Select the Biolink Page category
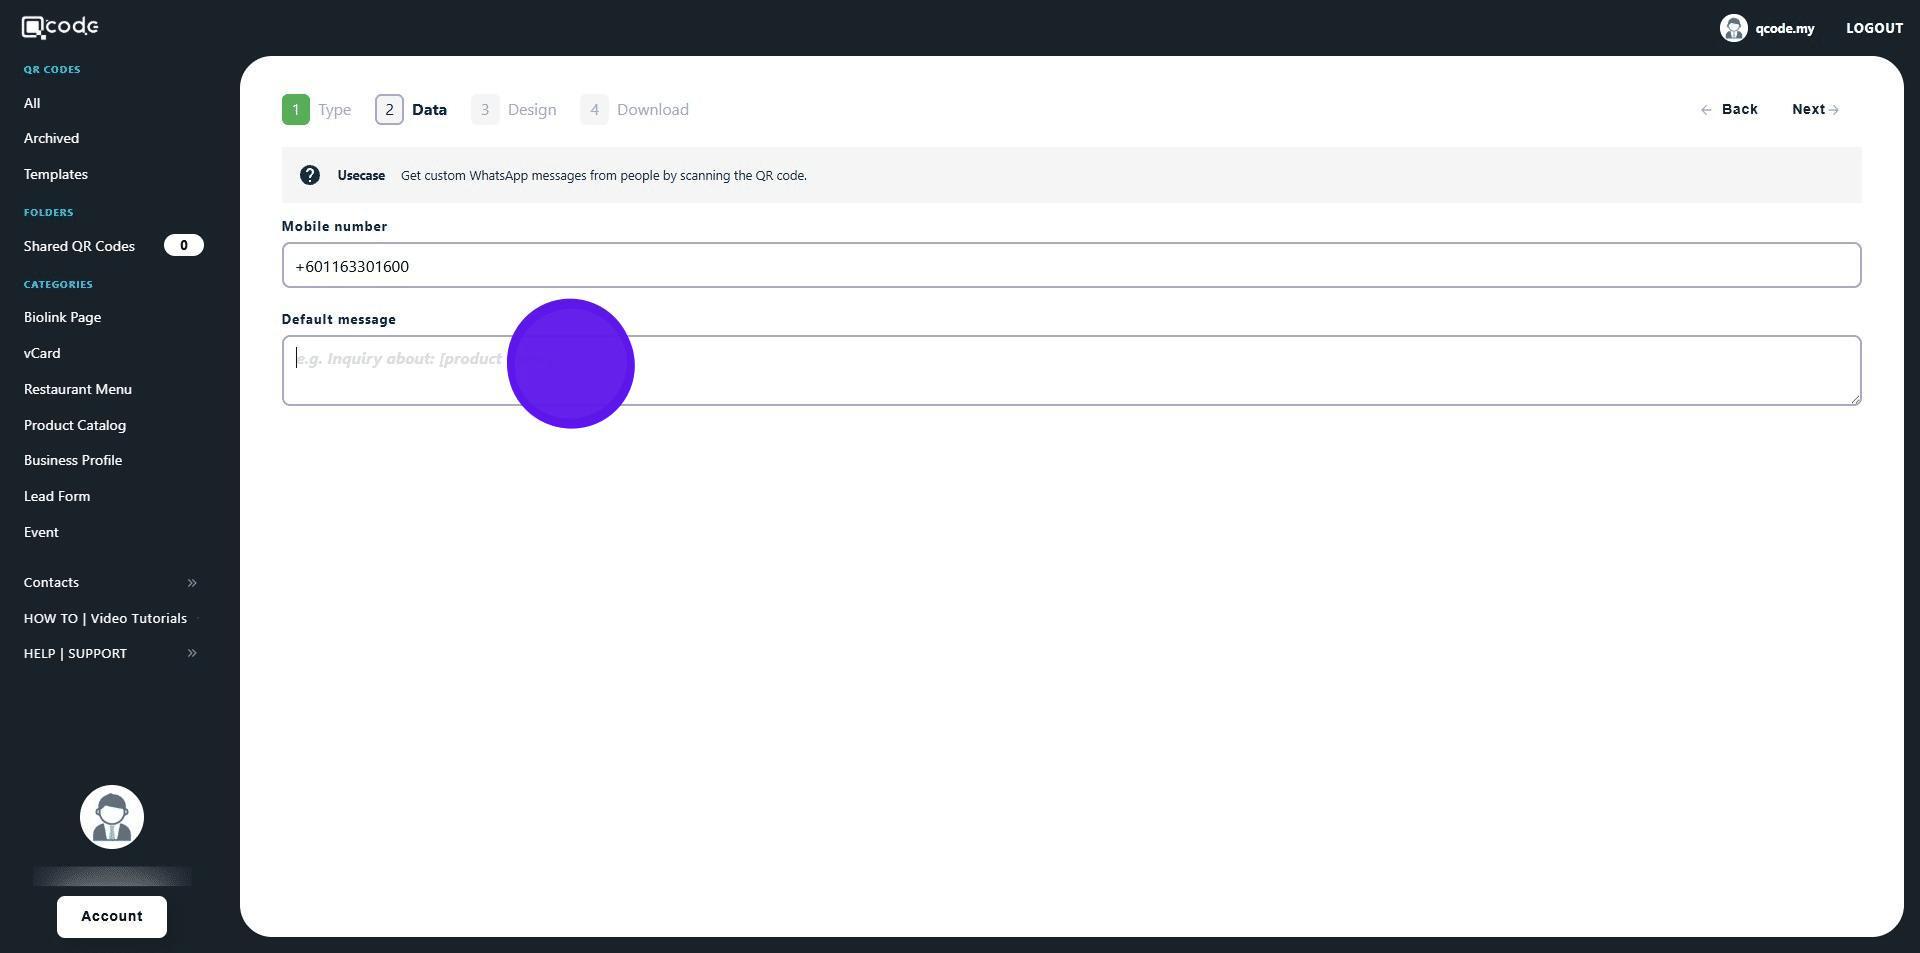This screenshot has width=1920, height=953. [x=62, y=317]
